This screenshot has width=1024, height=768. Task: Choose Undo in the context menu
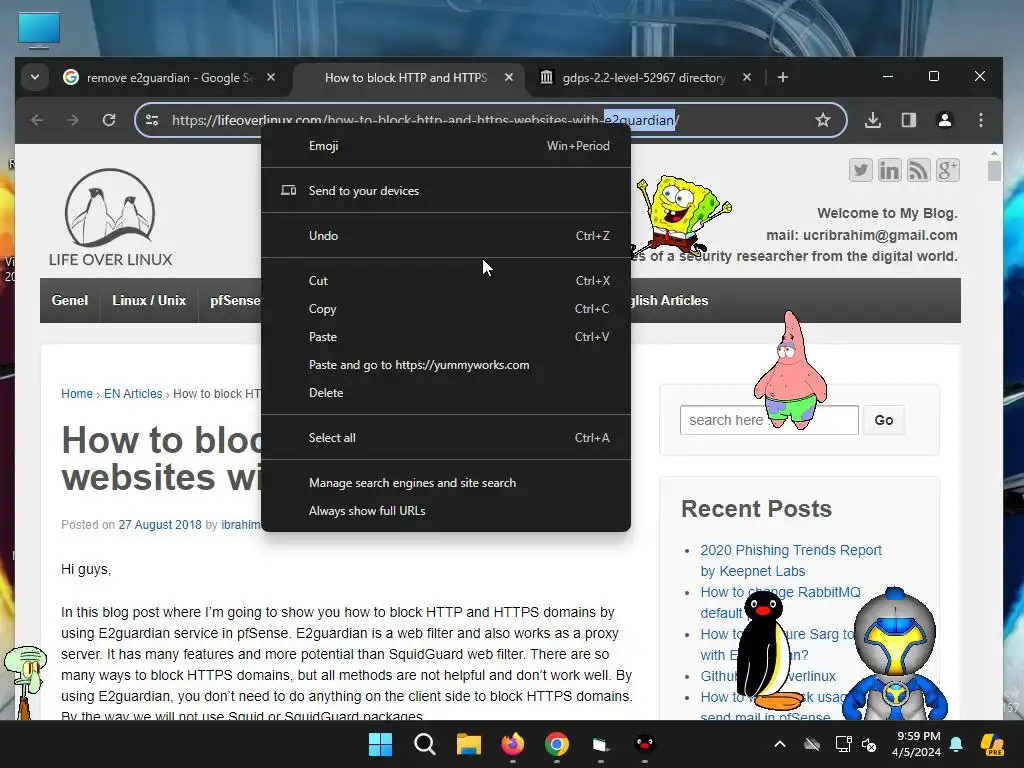click(x=446, y=236)
